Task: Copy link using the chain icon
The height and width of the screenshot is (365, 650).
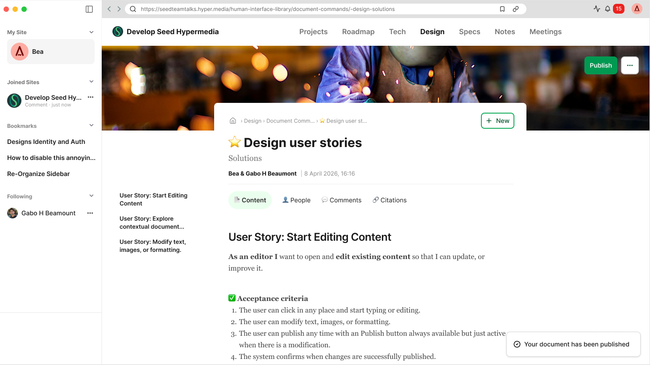Action: [x=516, y=9]
